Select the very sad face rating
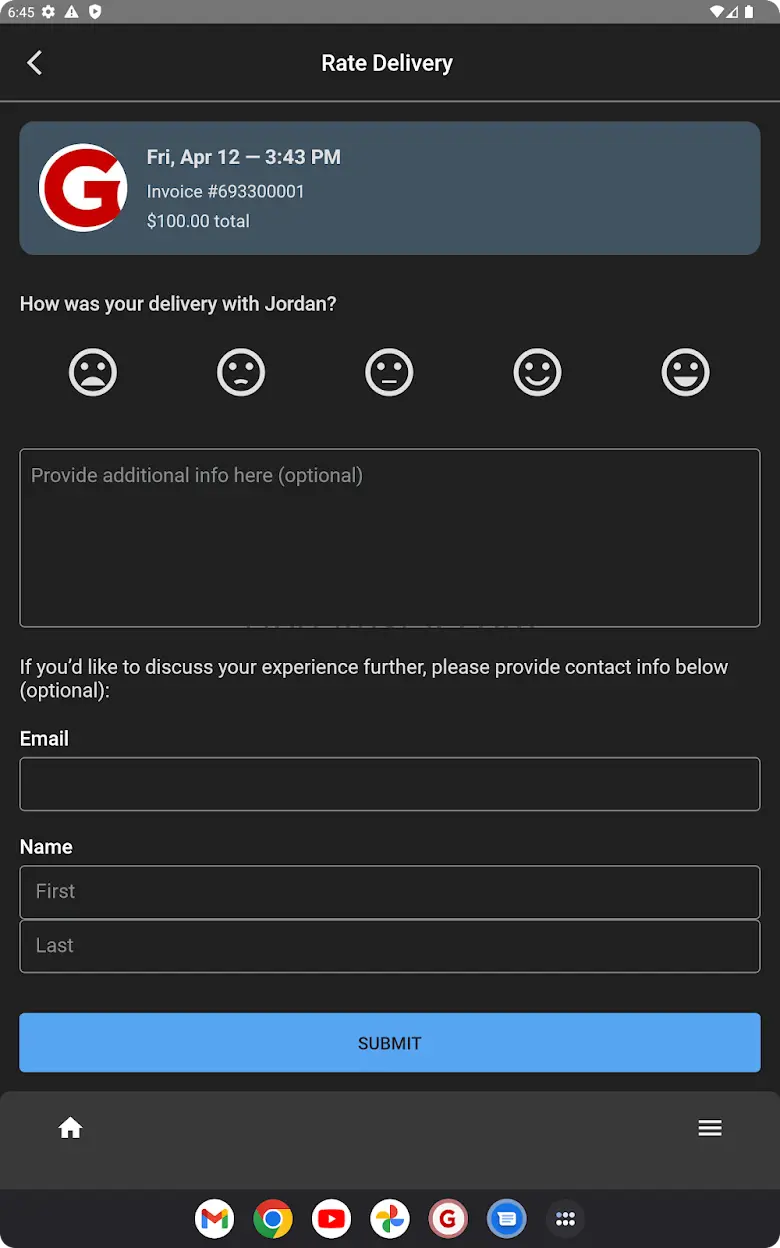This screenshot has width=780, height=1248. [x=93, y=372]
